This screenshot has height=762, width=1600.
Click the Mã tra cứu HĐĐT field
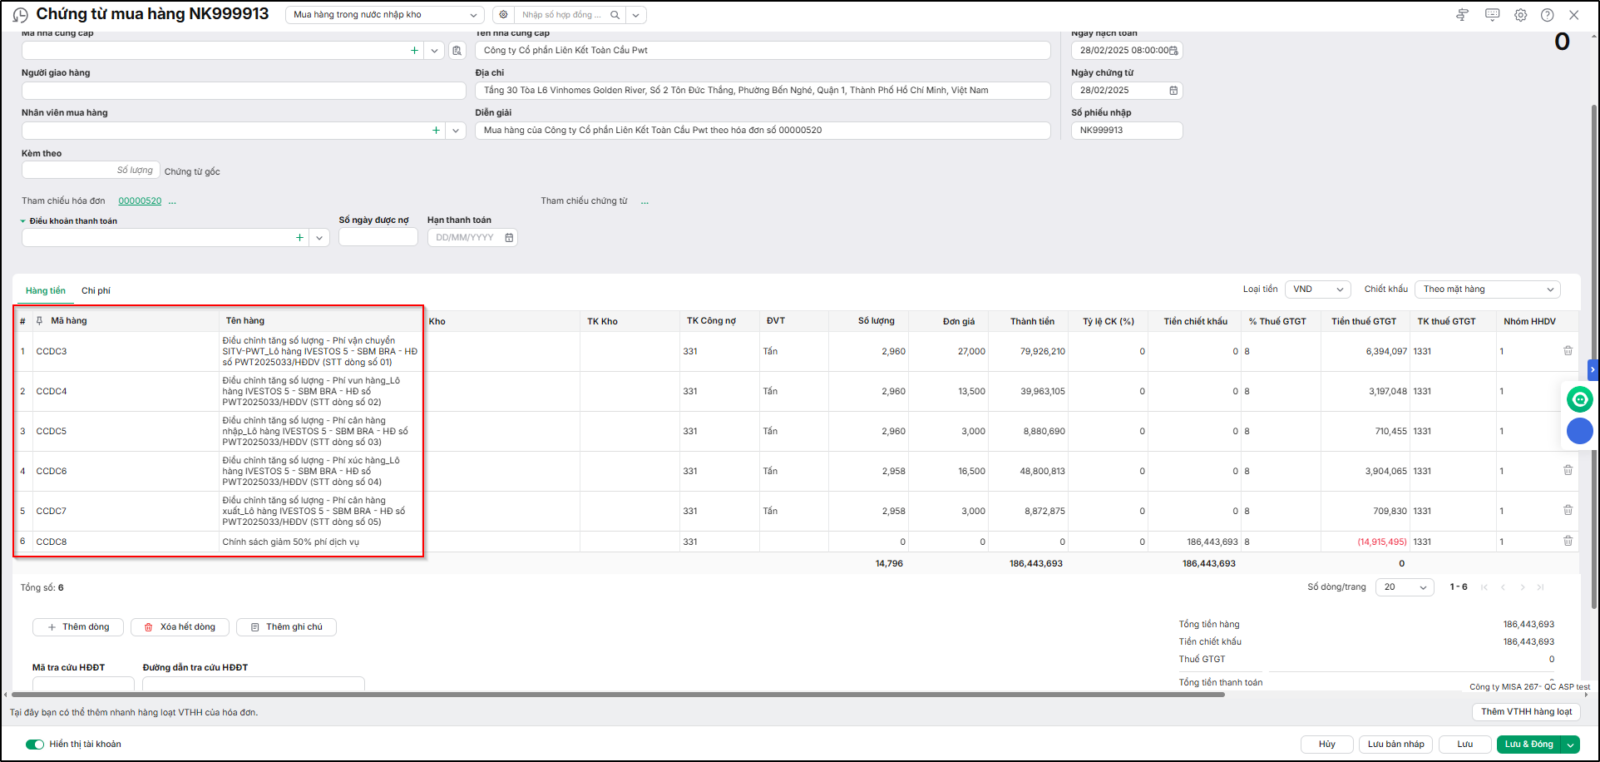(83, 684)
